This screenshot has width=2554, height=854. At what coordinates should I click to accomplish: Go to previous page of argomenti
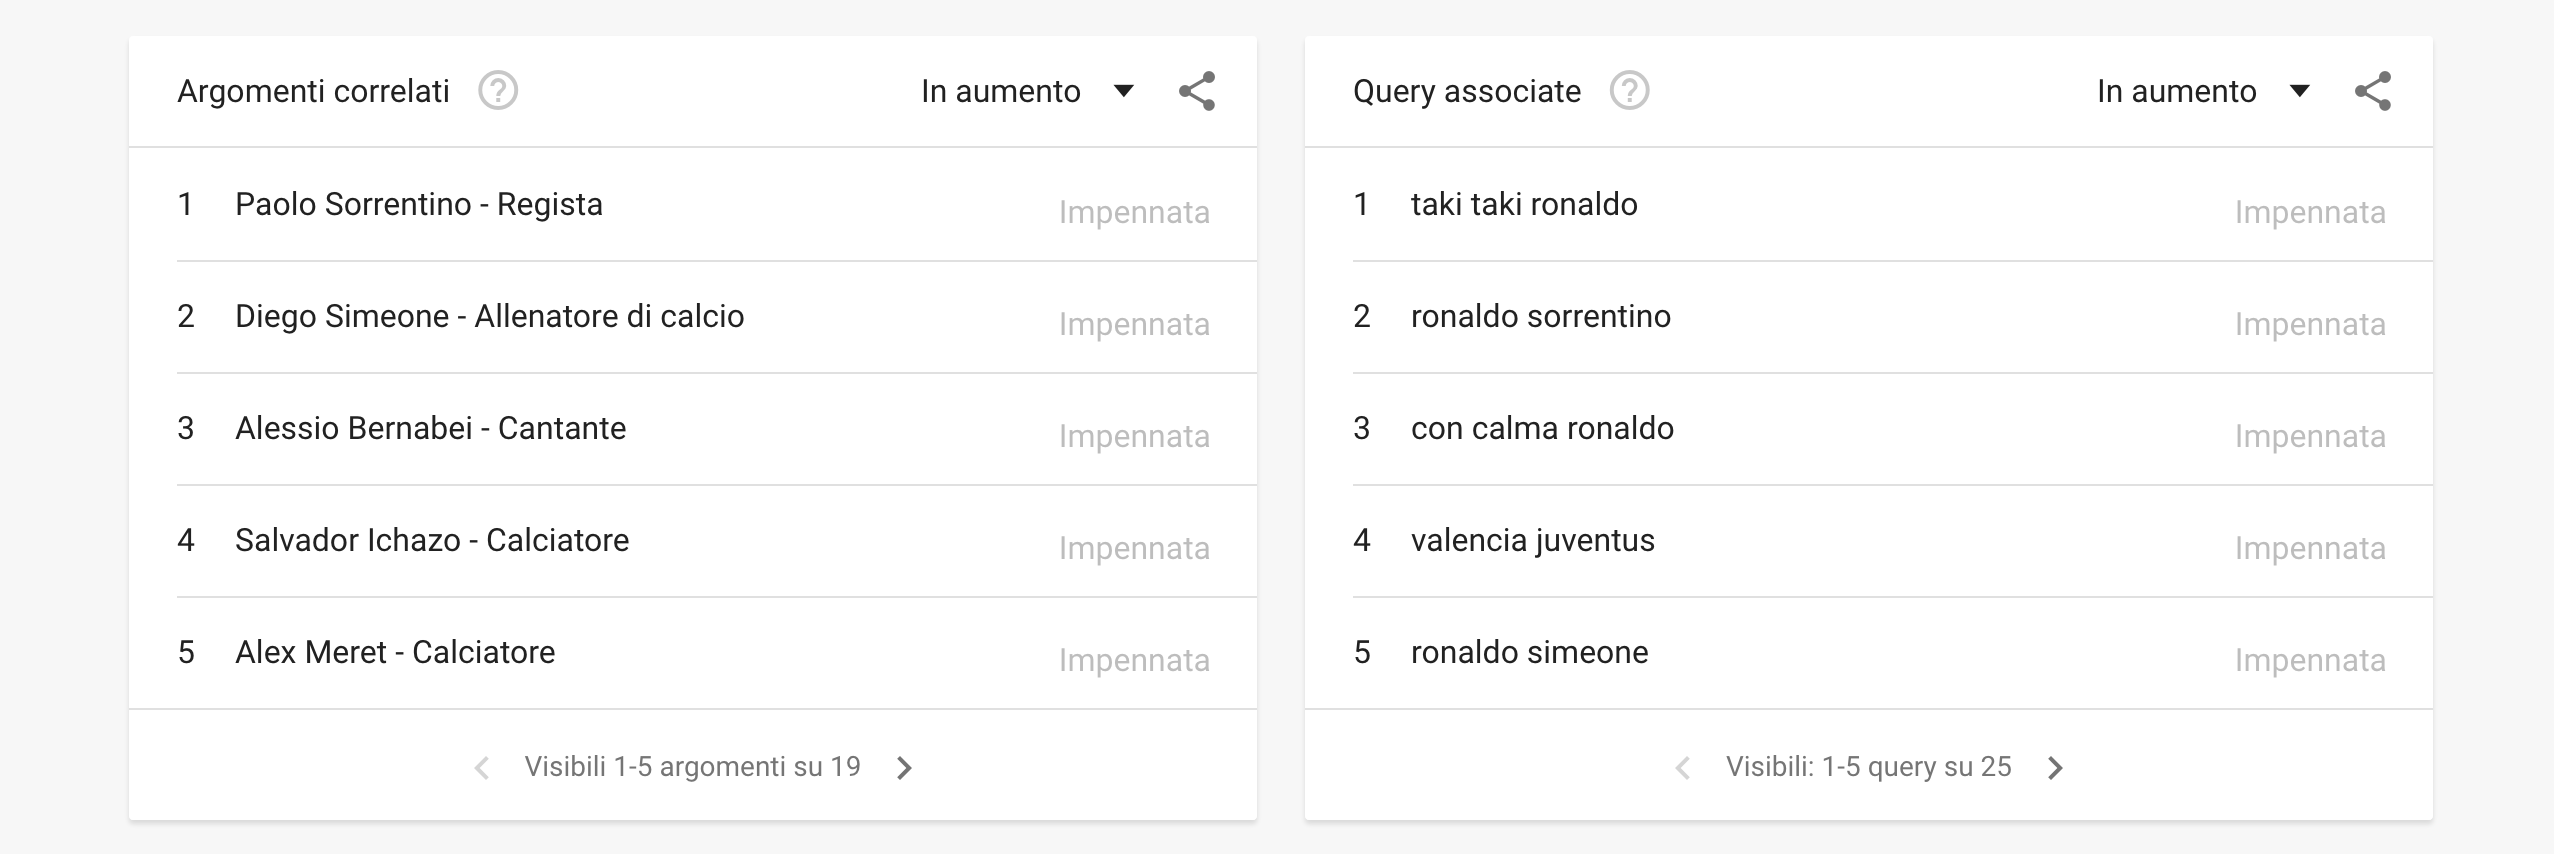tap(482, 767)
